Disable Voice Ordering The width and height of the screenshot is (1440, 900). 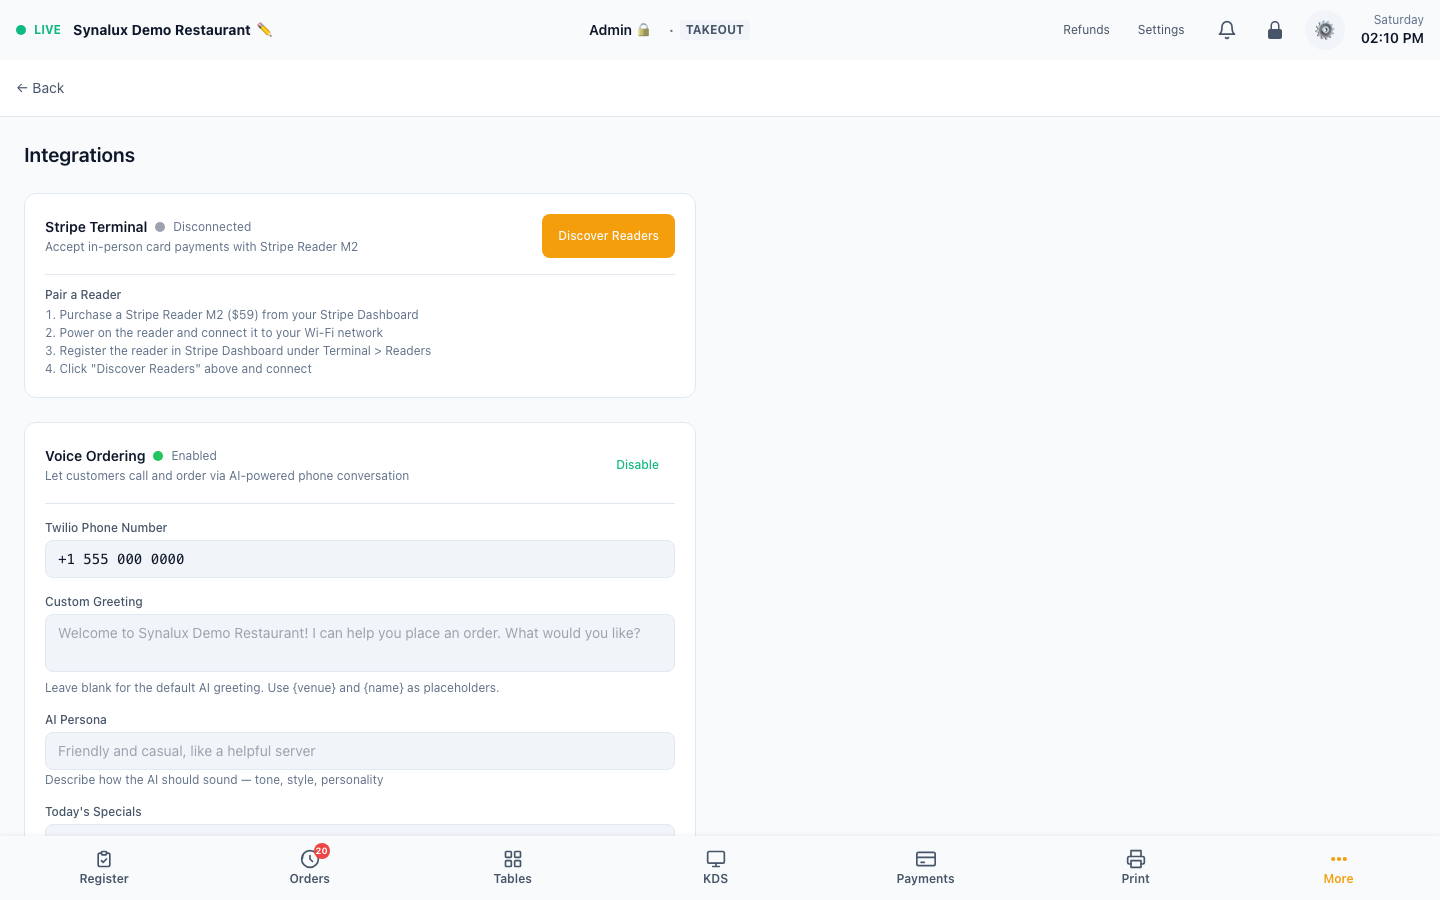[x=637, y=465]
